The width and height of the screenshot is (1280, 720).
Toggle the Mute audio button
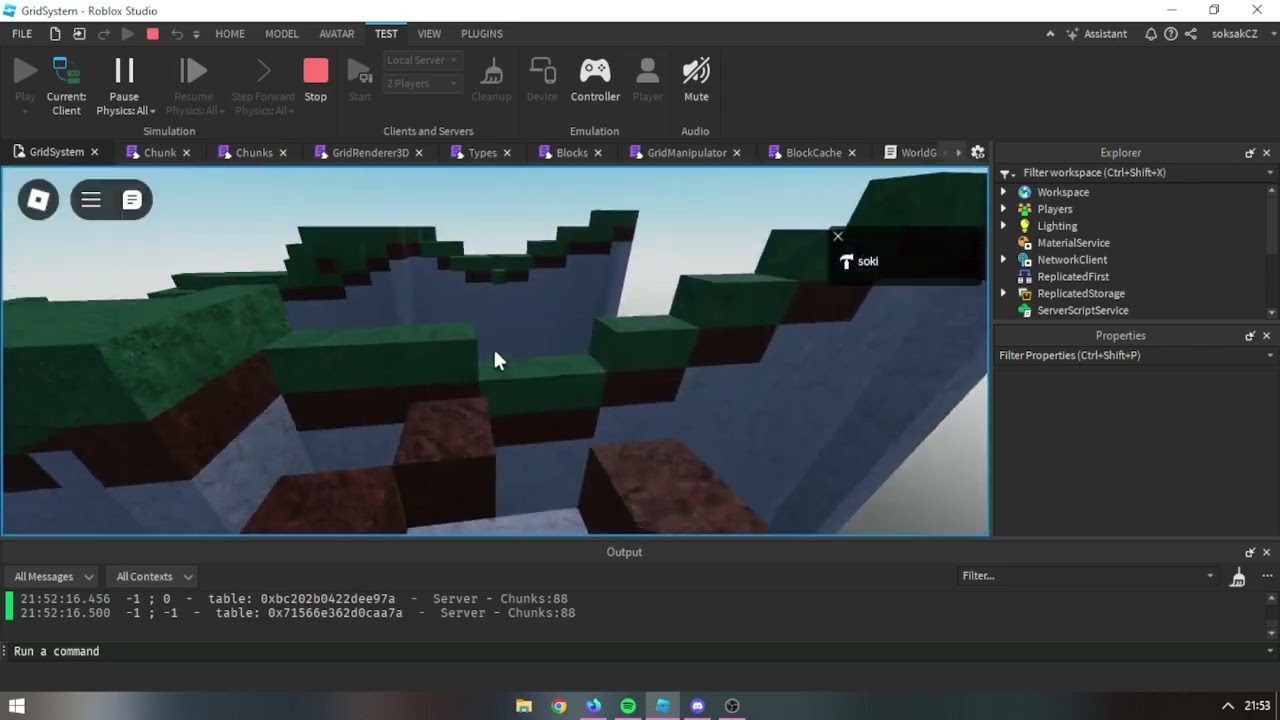click(x=696, y=80)
